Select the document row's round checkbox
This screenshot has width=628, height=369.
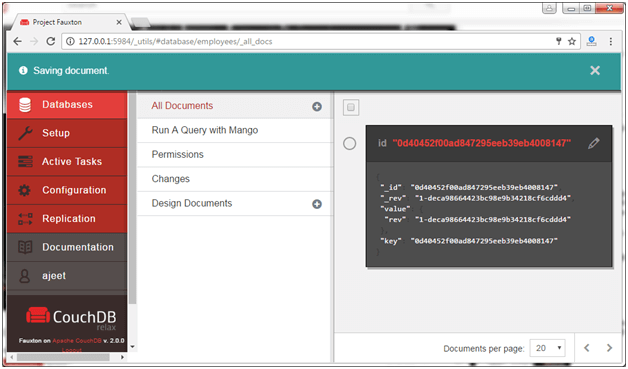350,143
